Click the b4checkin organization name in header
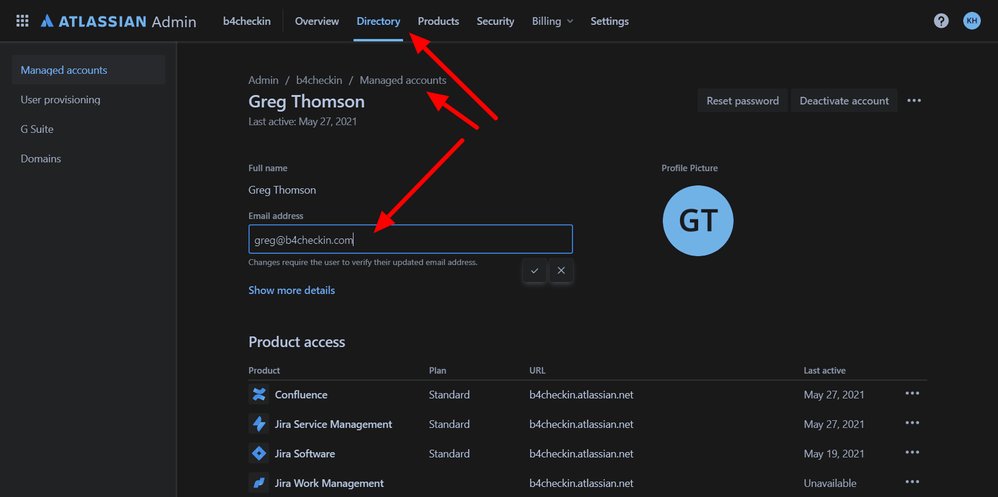 (x=247, y=21)
